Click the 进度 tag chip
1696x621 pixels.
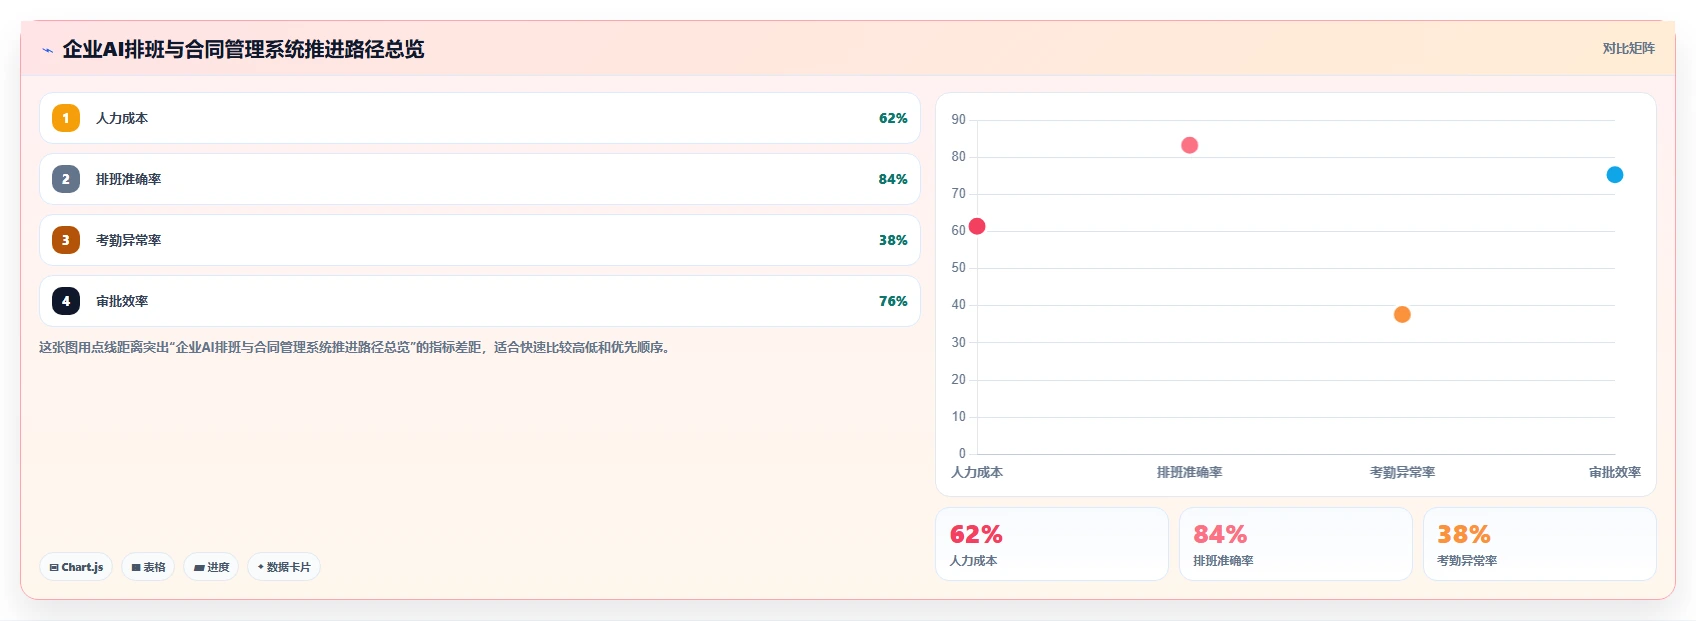[x=211, y=567]
